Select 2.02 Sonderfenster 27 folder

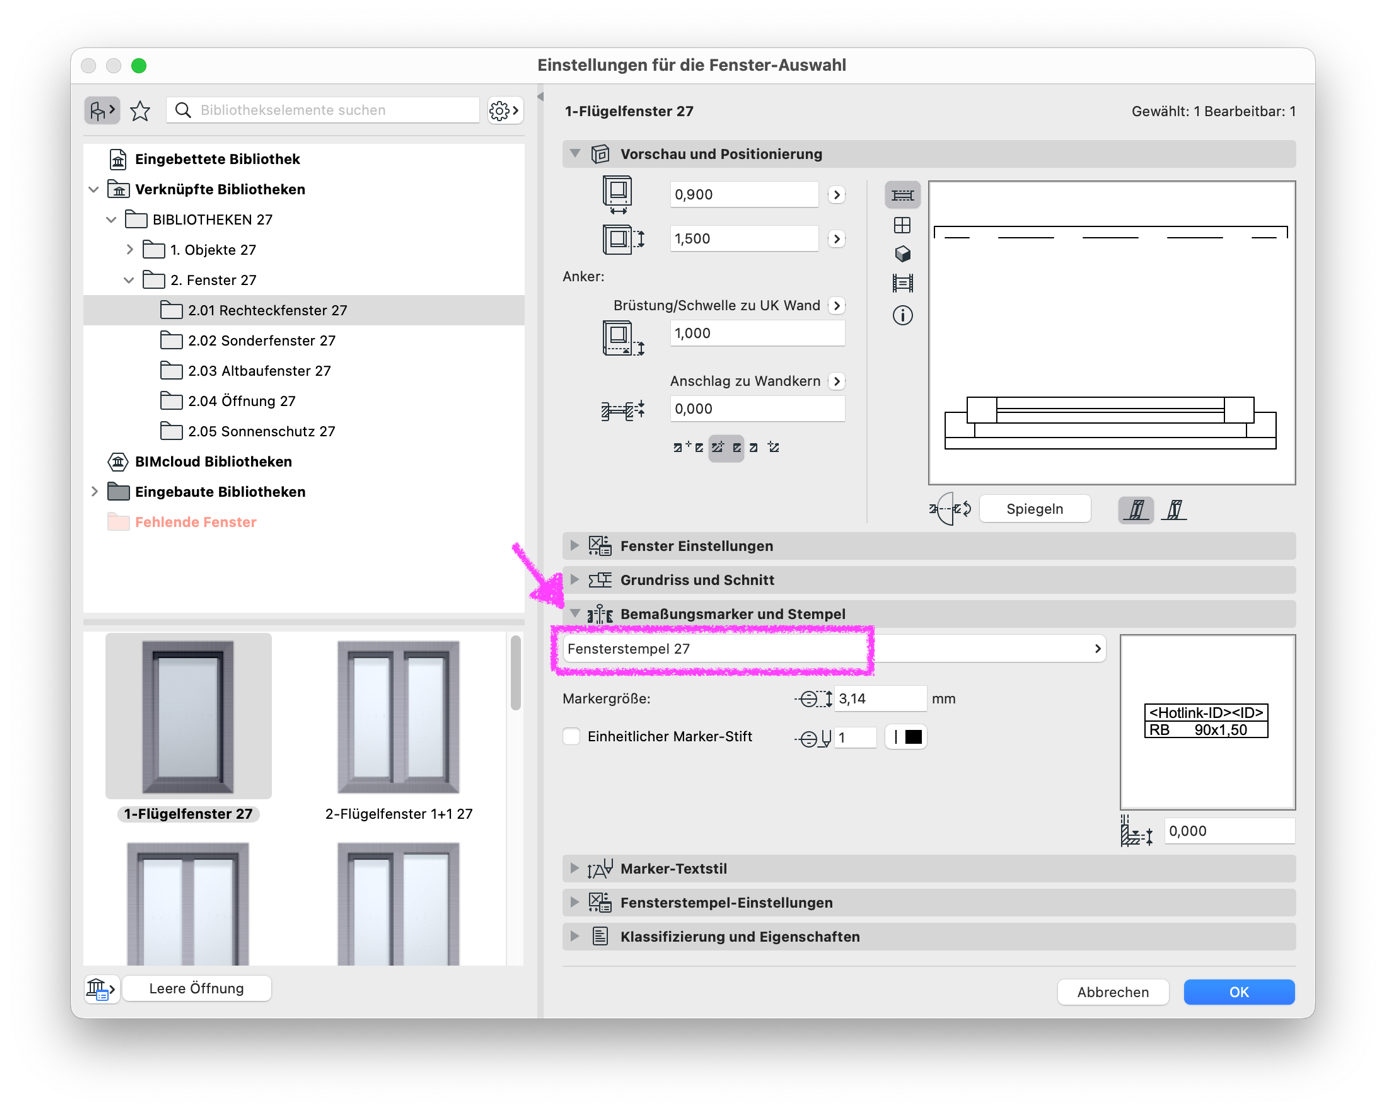pos(304,341)
